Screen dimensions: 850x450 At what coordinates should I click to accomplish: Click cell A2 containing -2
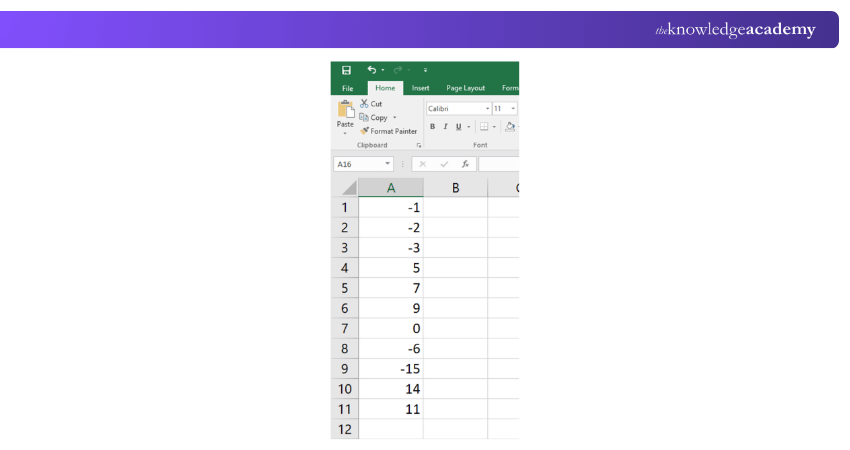(391, 228)
